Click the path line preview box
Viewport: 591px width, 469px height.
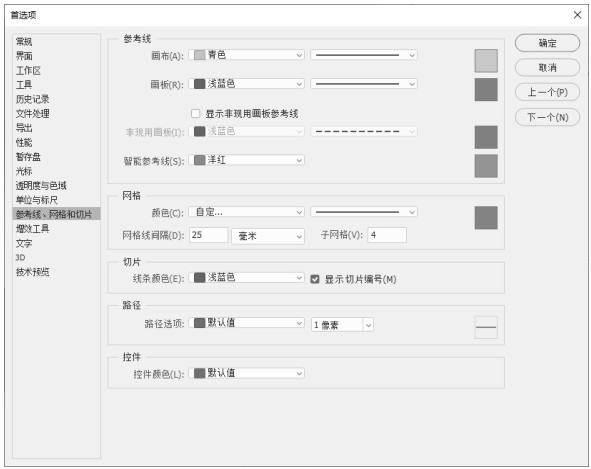tap(486, 327)
